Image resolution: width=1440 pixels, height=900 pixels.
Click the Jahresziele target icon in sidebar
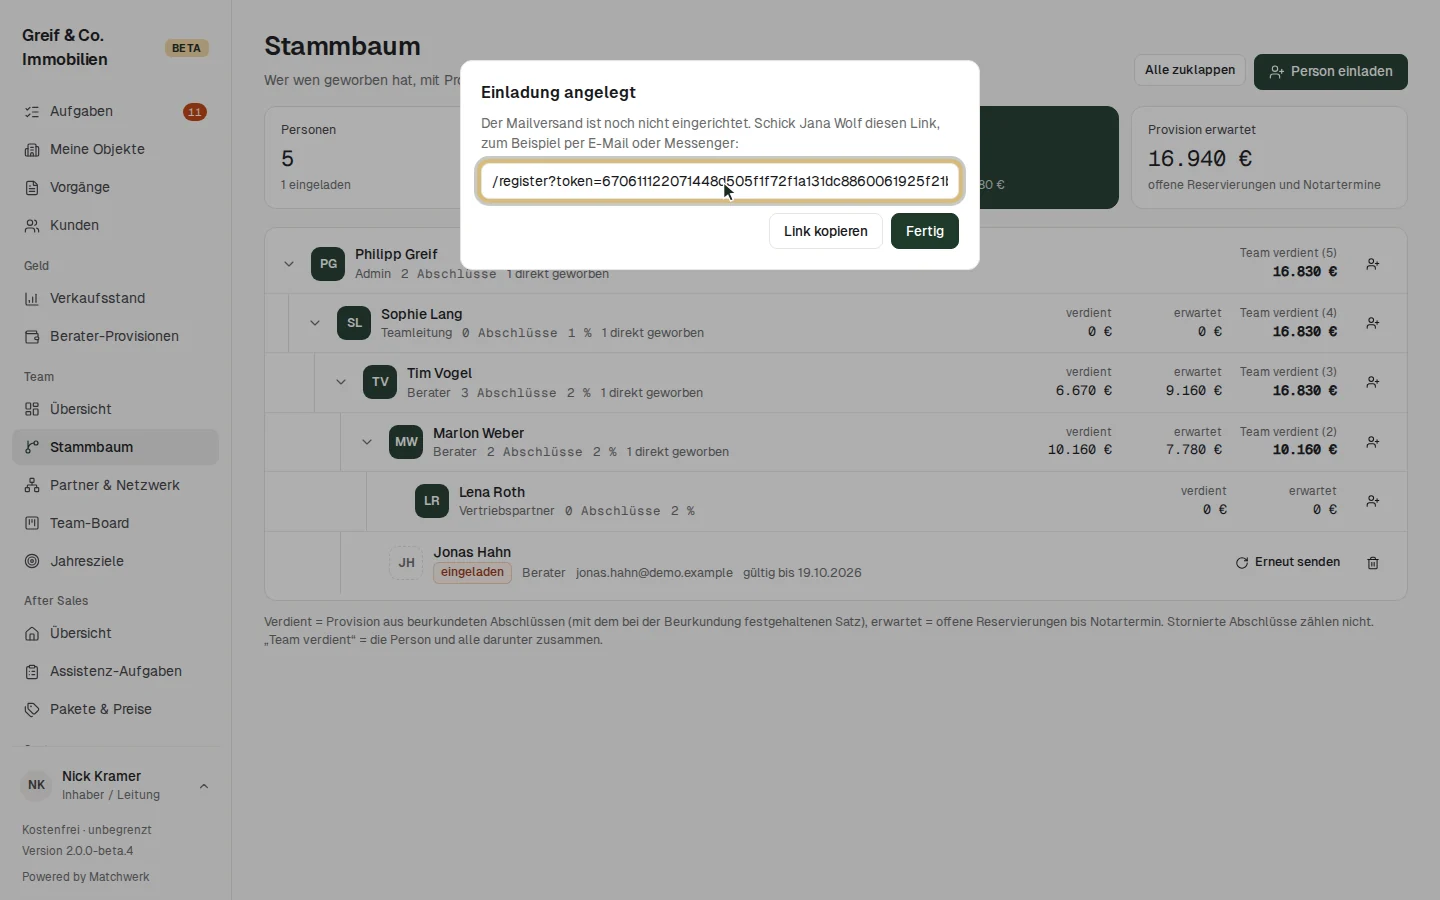(32, 562)
